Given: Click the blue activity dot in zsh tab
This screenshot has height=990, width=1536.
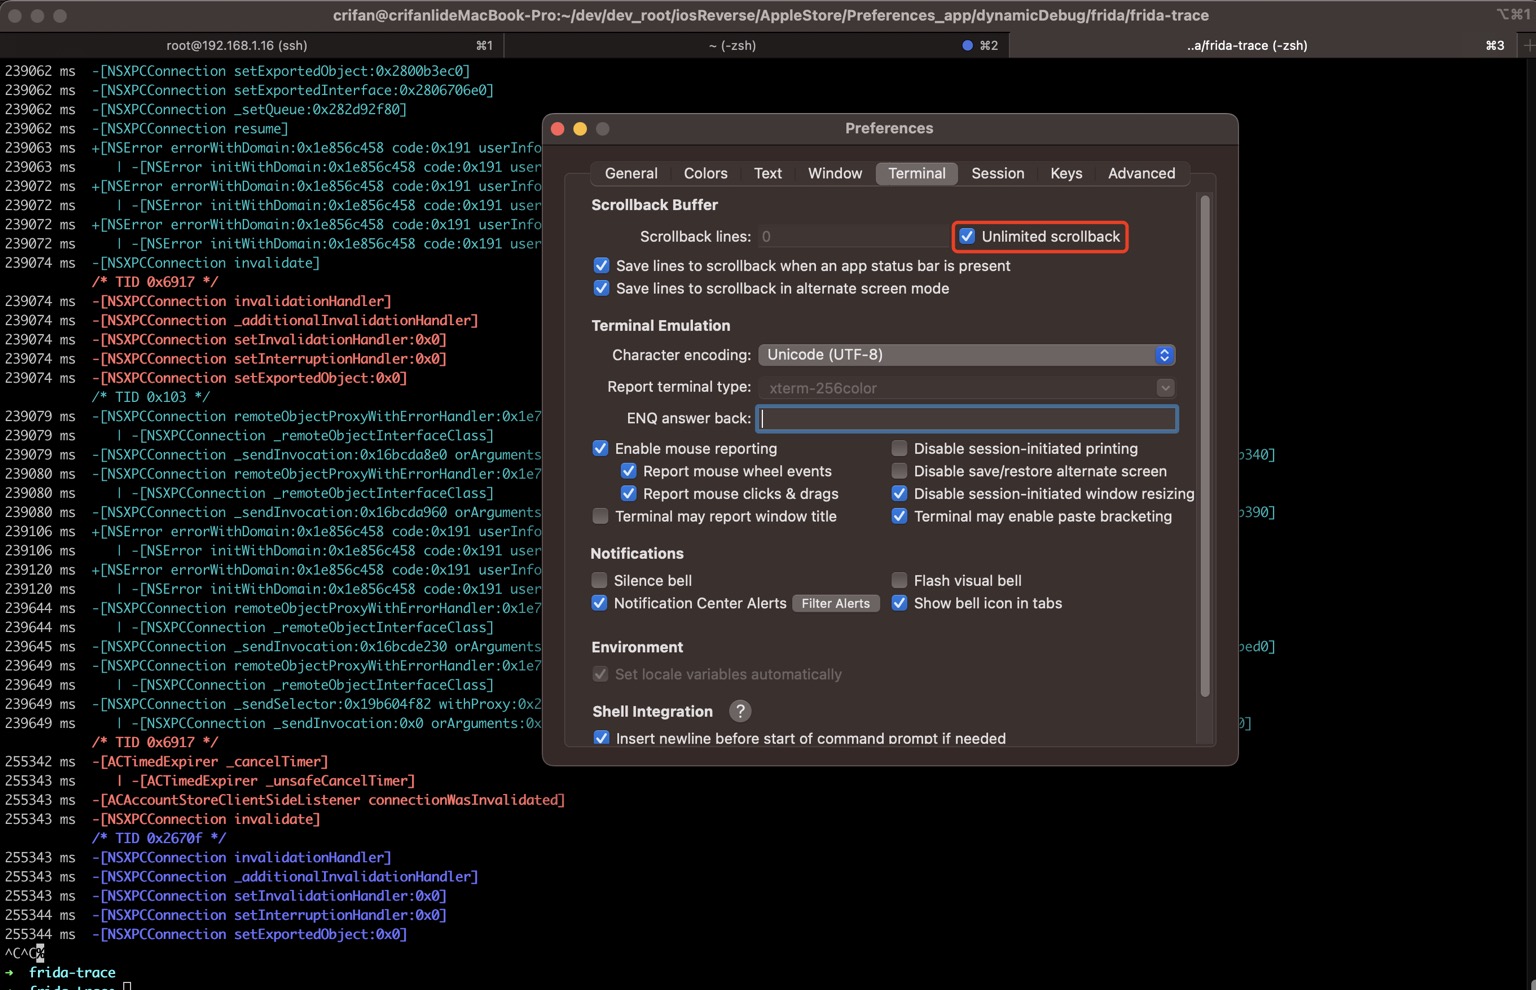Looking at the screenshot, I should (x=967, y=45).
